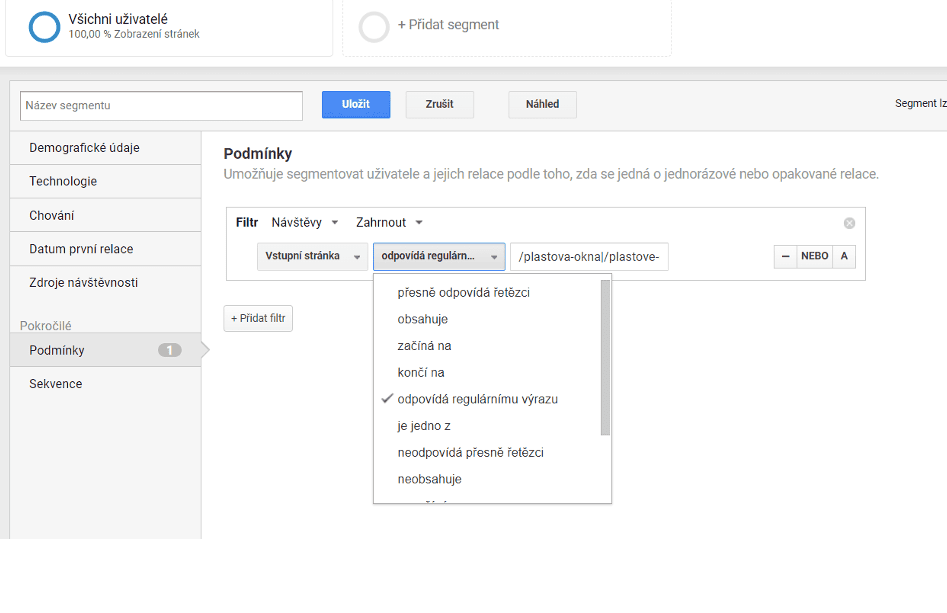The image size is (947, 613).
Task: Open the Vstupní stránka dimension dropdown
Action: click(312, 257)
